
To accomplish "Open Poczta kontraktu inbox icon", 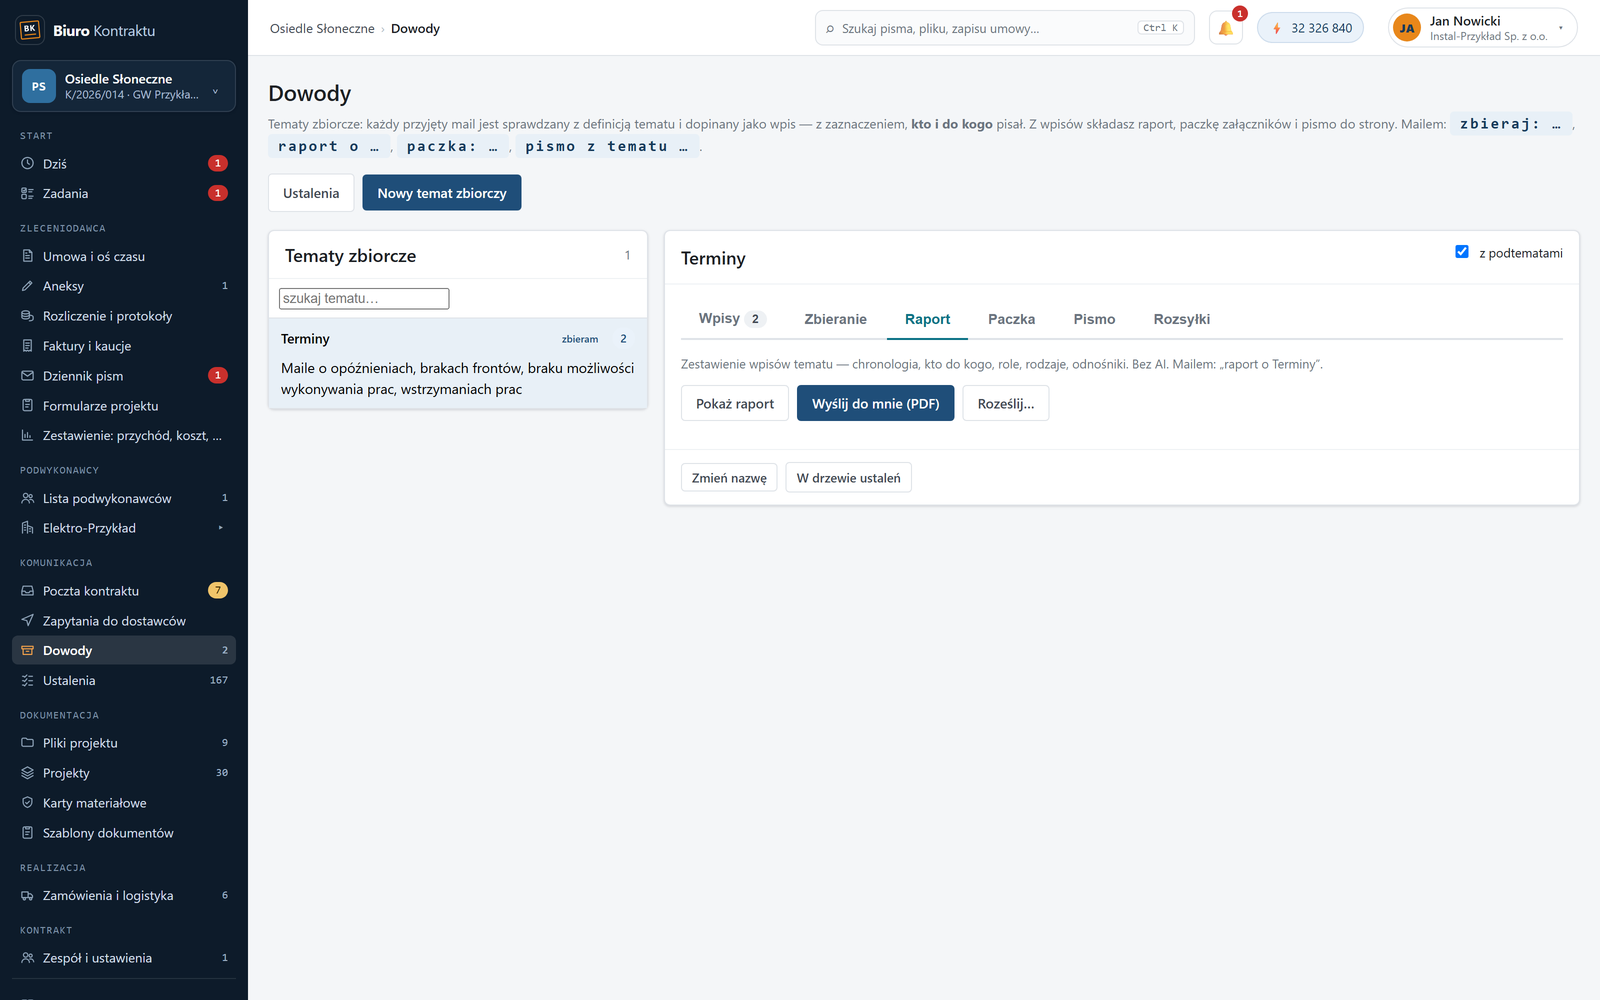I will point(27,591).
